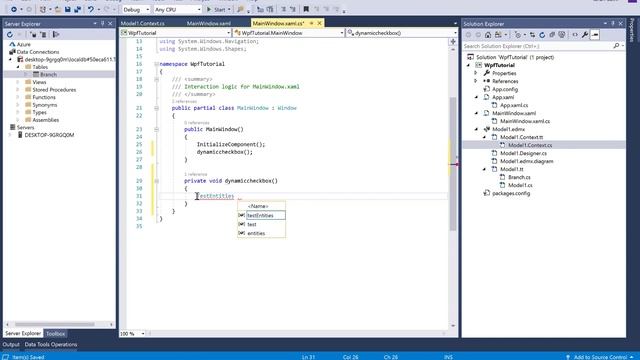640x360 pixels.
Task: Click View Code icon in Solution Explorer
Action: (x=575, y=35)
